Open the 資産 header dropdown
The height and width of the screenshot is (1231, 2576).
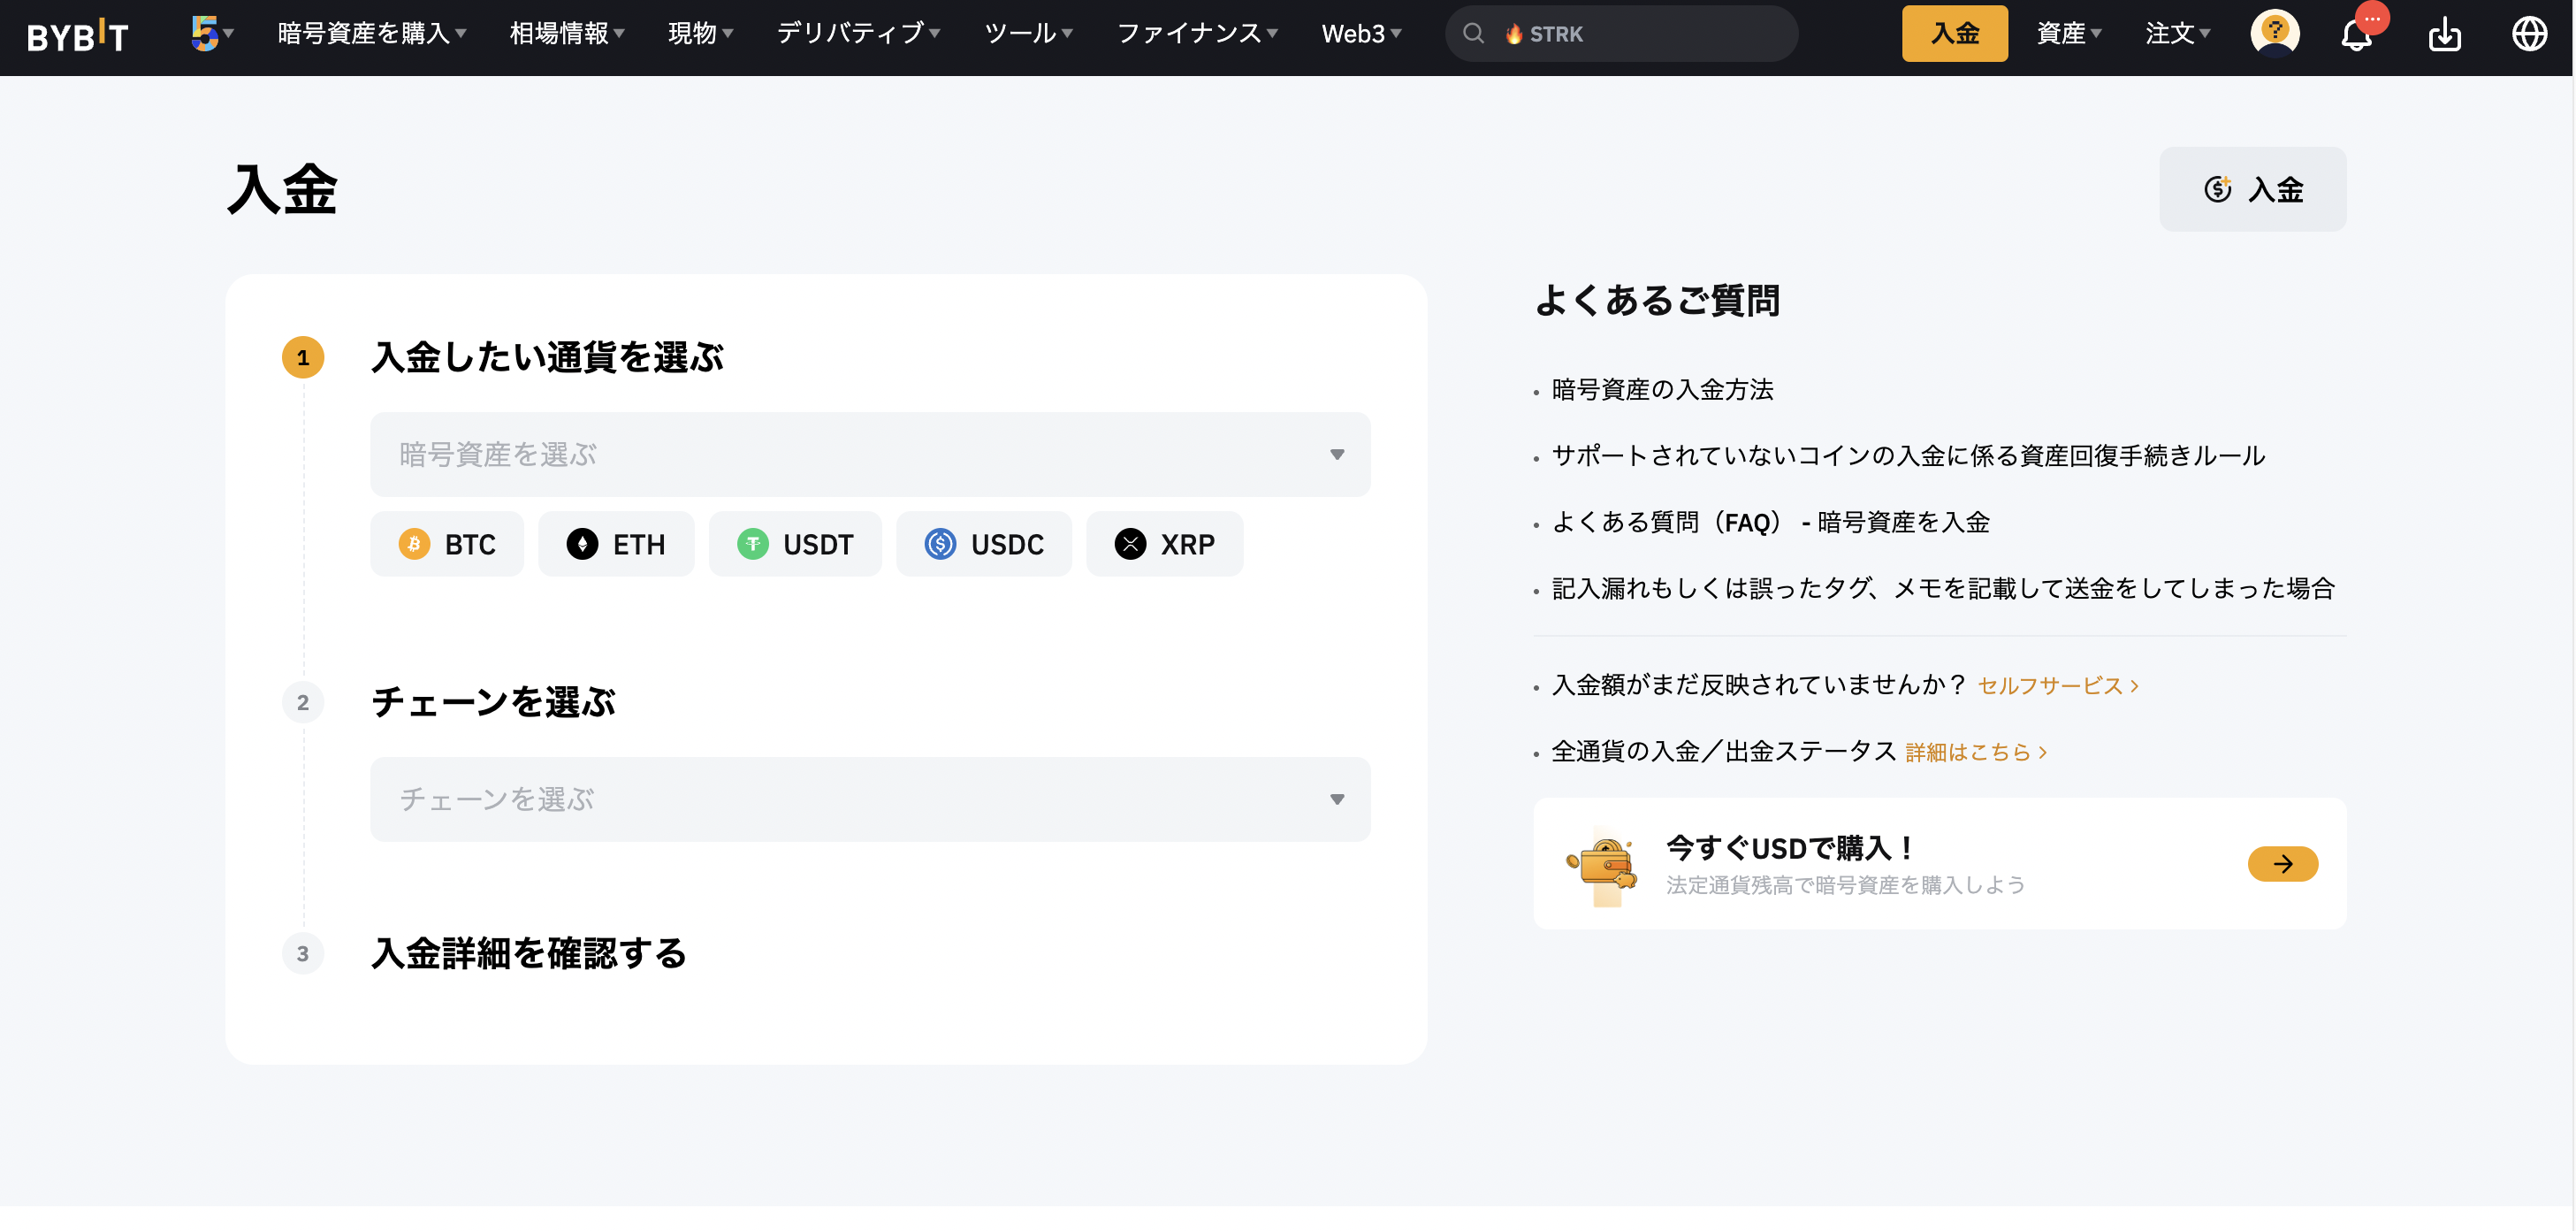[2068, 34]
